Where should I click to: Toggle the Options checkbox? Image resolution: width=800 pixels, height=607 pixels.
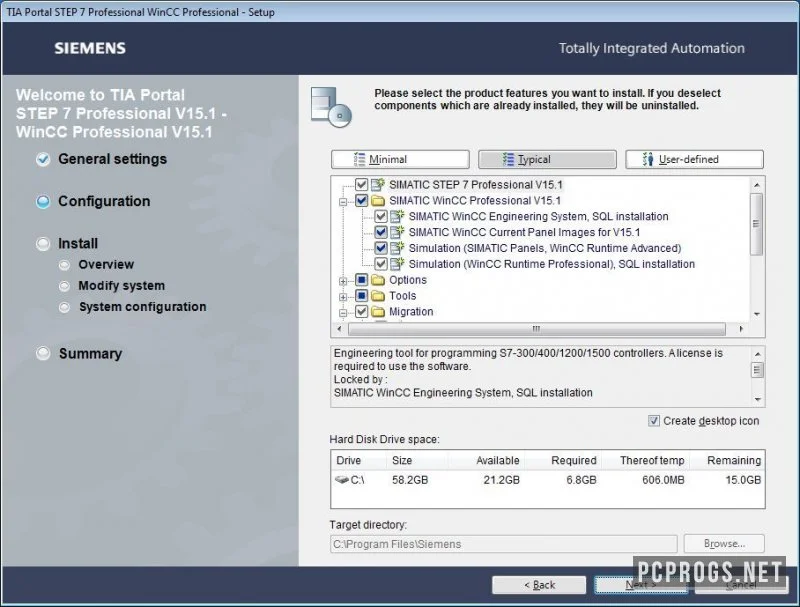tap(361, 280)
